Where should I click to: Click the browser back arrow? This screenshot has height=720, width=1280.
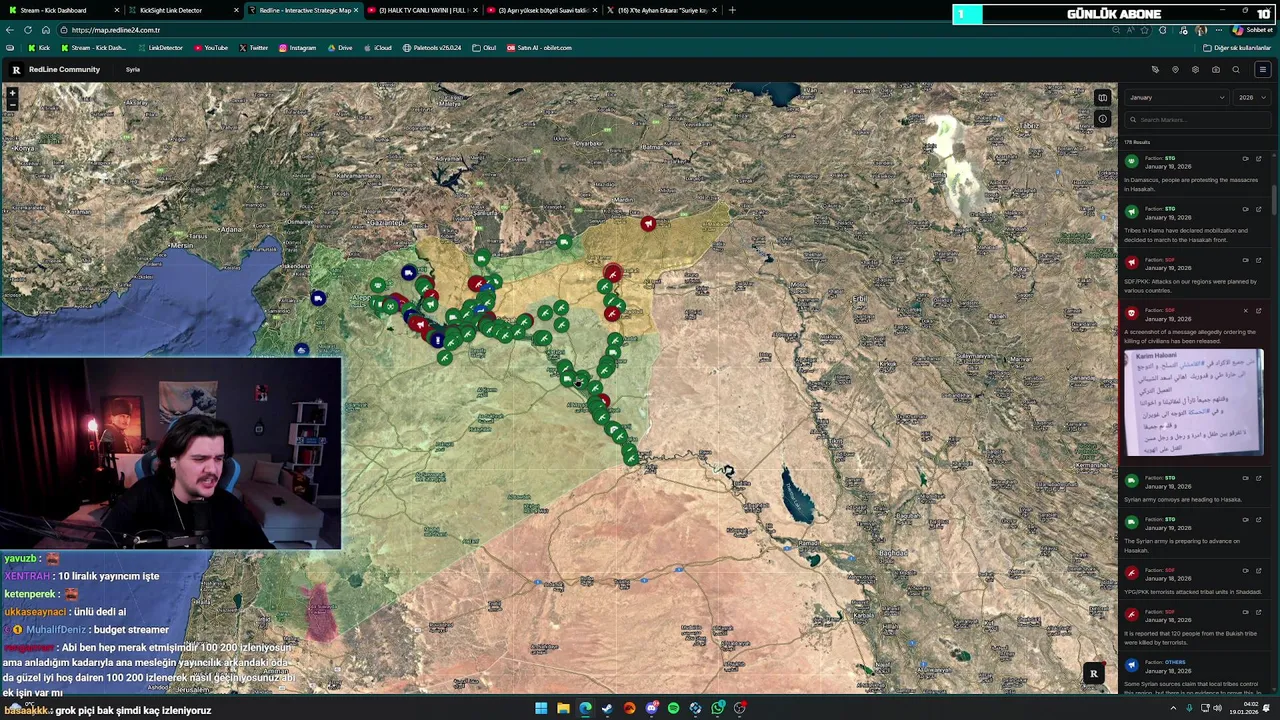pos(10,30)
